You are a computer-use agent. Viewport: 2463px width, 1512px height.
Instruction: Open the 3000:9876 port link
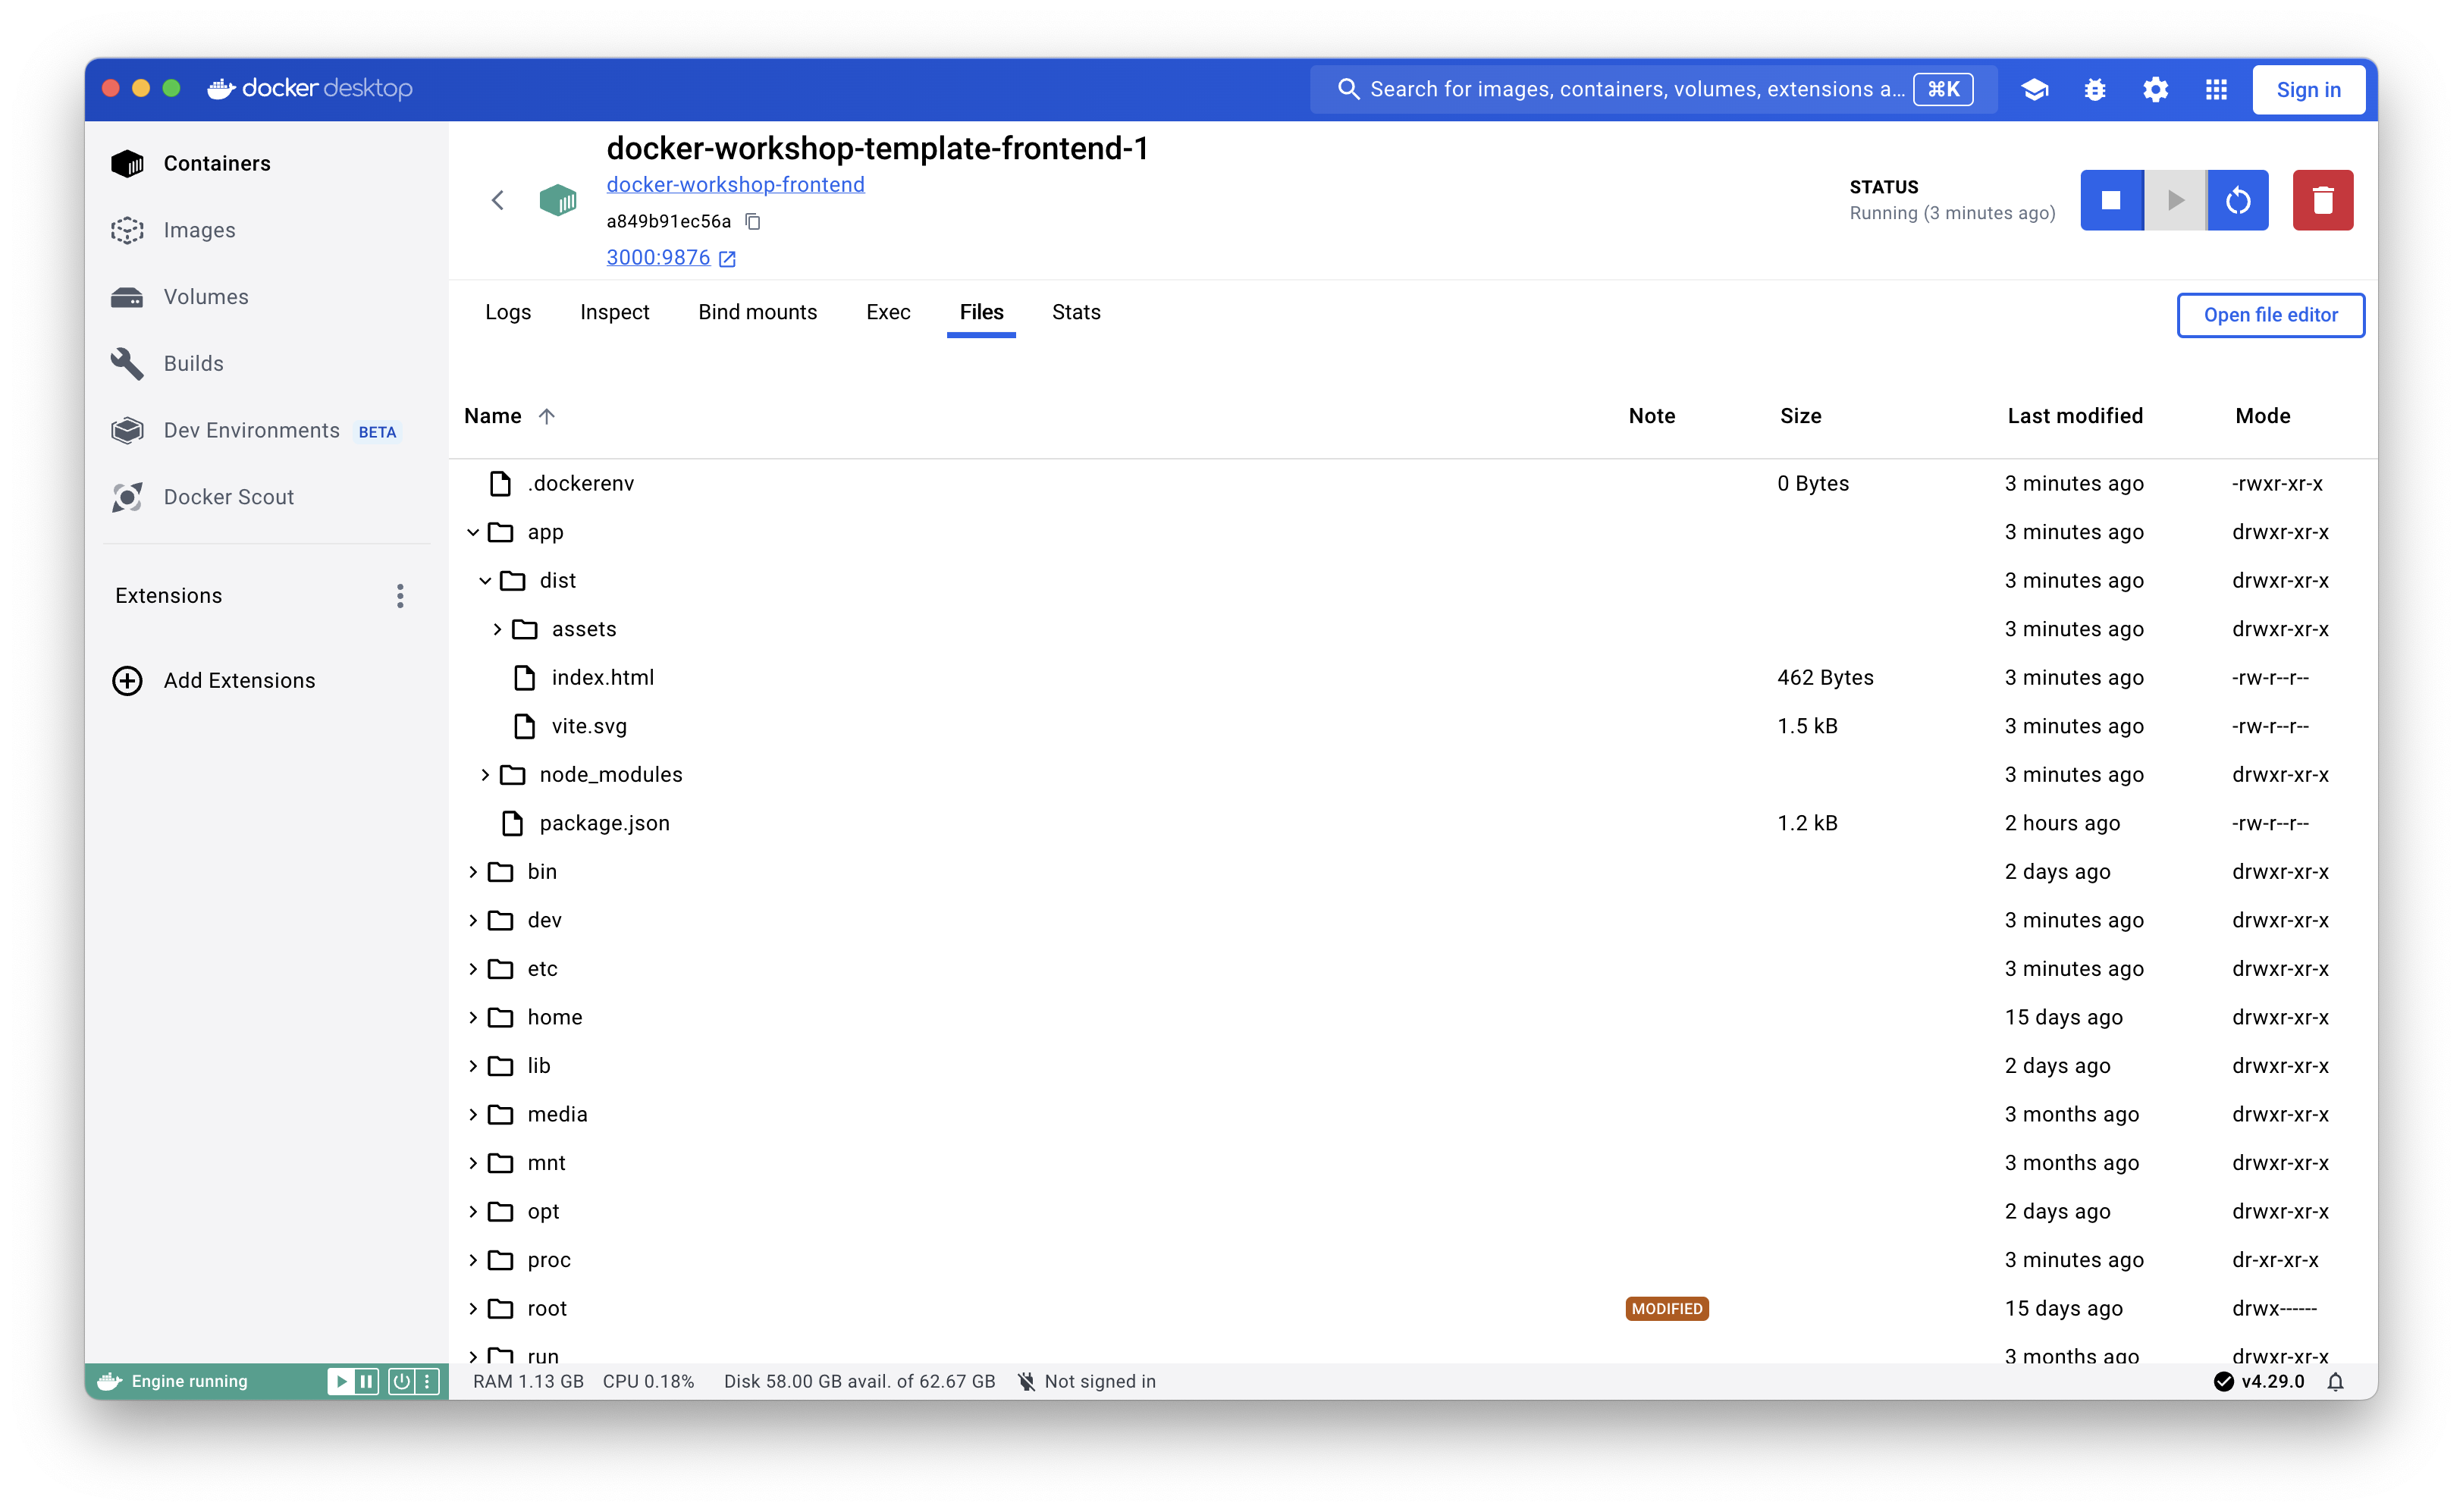(658, 257)
